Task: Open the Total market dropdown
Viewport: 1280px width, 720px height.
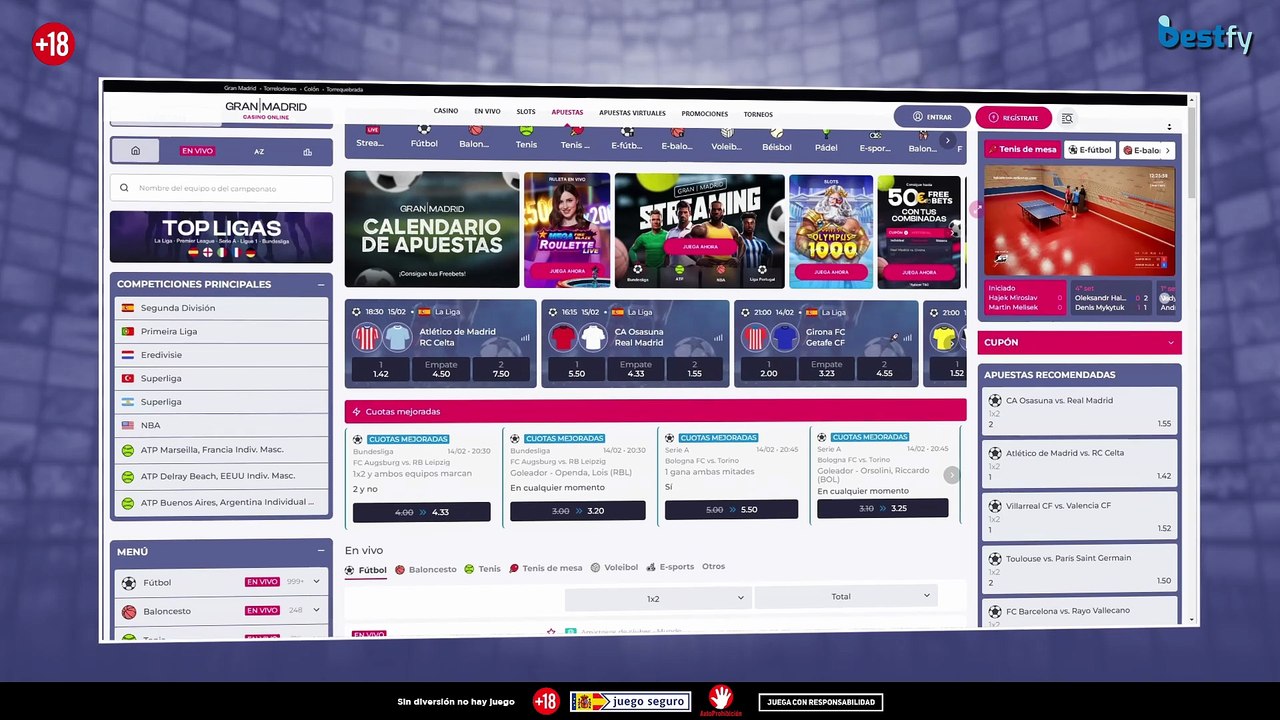Action: pyautogui.click(x=846, y=596)
